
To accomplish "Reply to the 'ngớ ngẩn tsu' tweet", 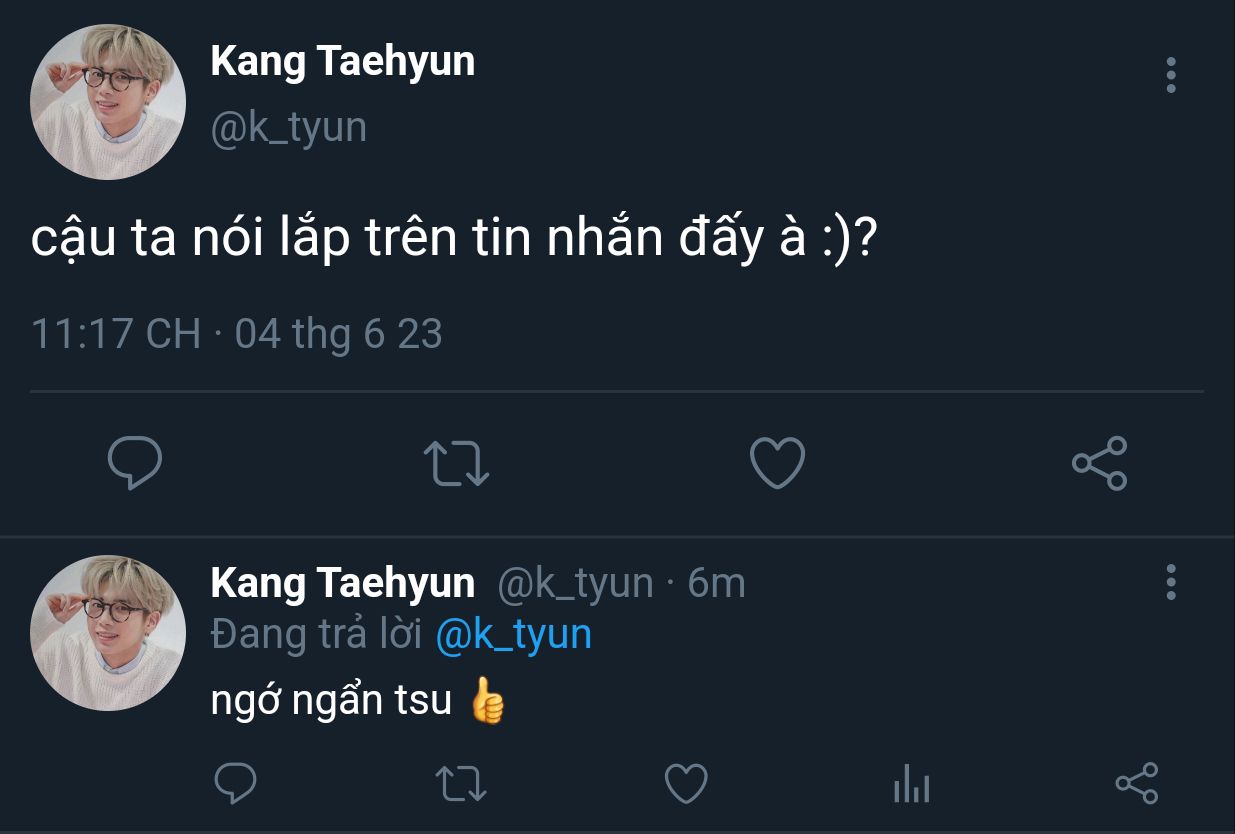I will pos(236,783).
